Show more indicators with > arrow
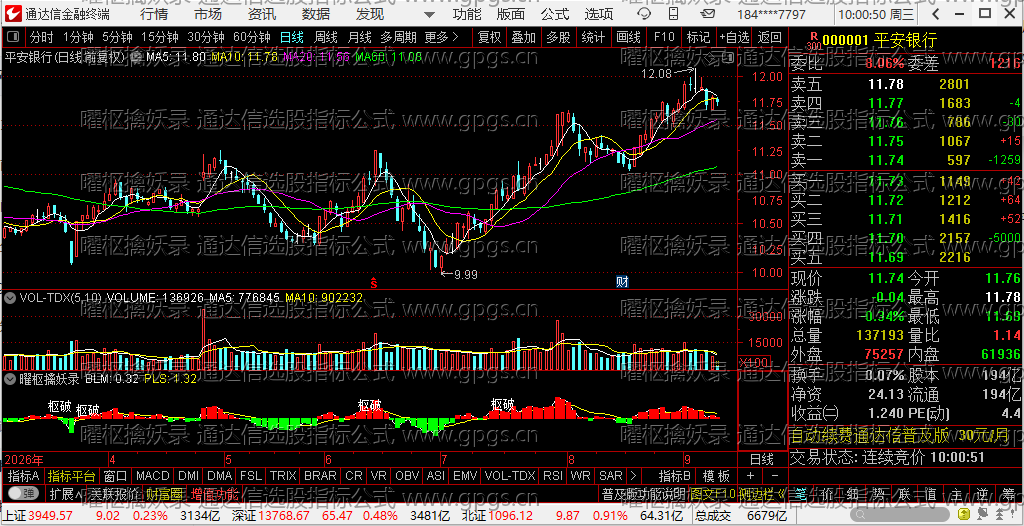 pyautogui.click(x=633, y=476)
